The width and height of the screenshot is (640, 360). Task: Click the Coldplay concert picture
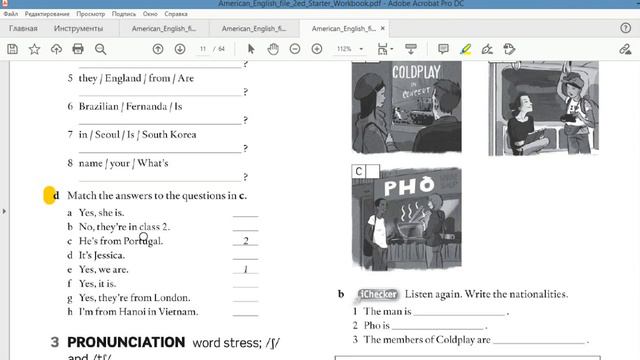pos(407,107)
